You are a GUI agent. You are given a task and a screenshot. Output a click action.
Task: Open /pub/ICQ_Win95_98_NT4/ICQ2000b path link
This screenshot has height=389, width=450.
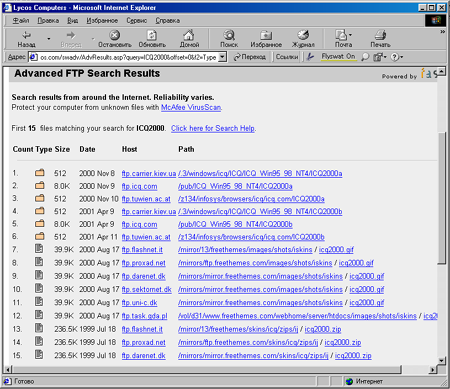(235, 224)
